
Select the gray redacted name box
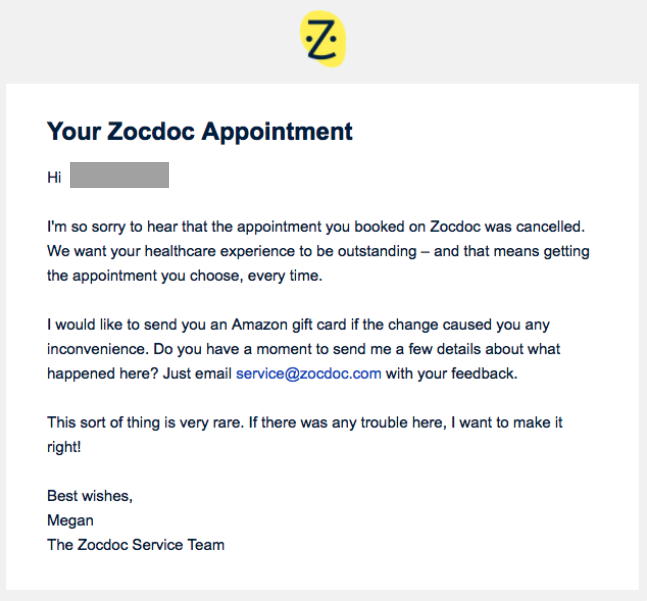pos(119,175)
